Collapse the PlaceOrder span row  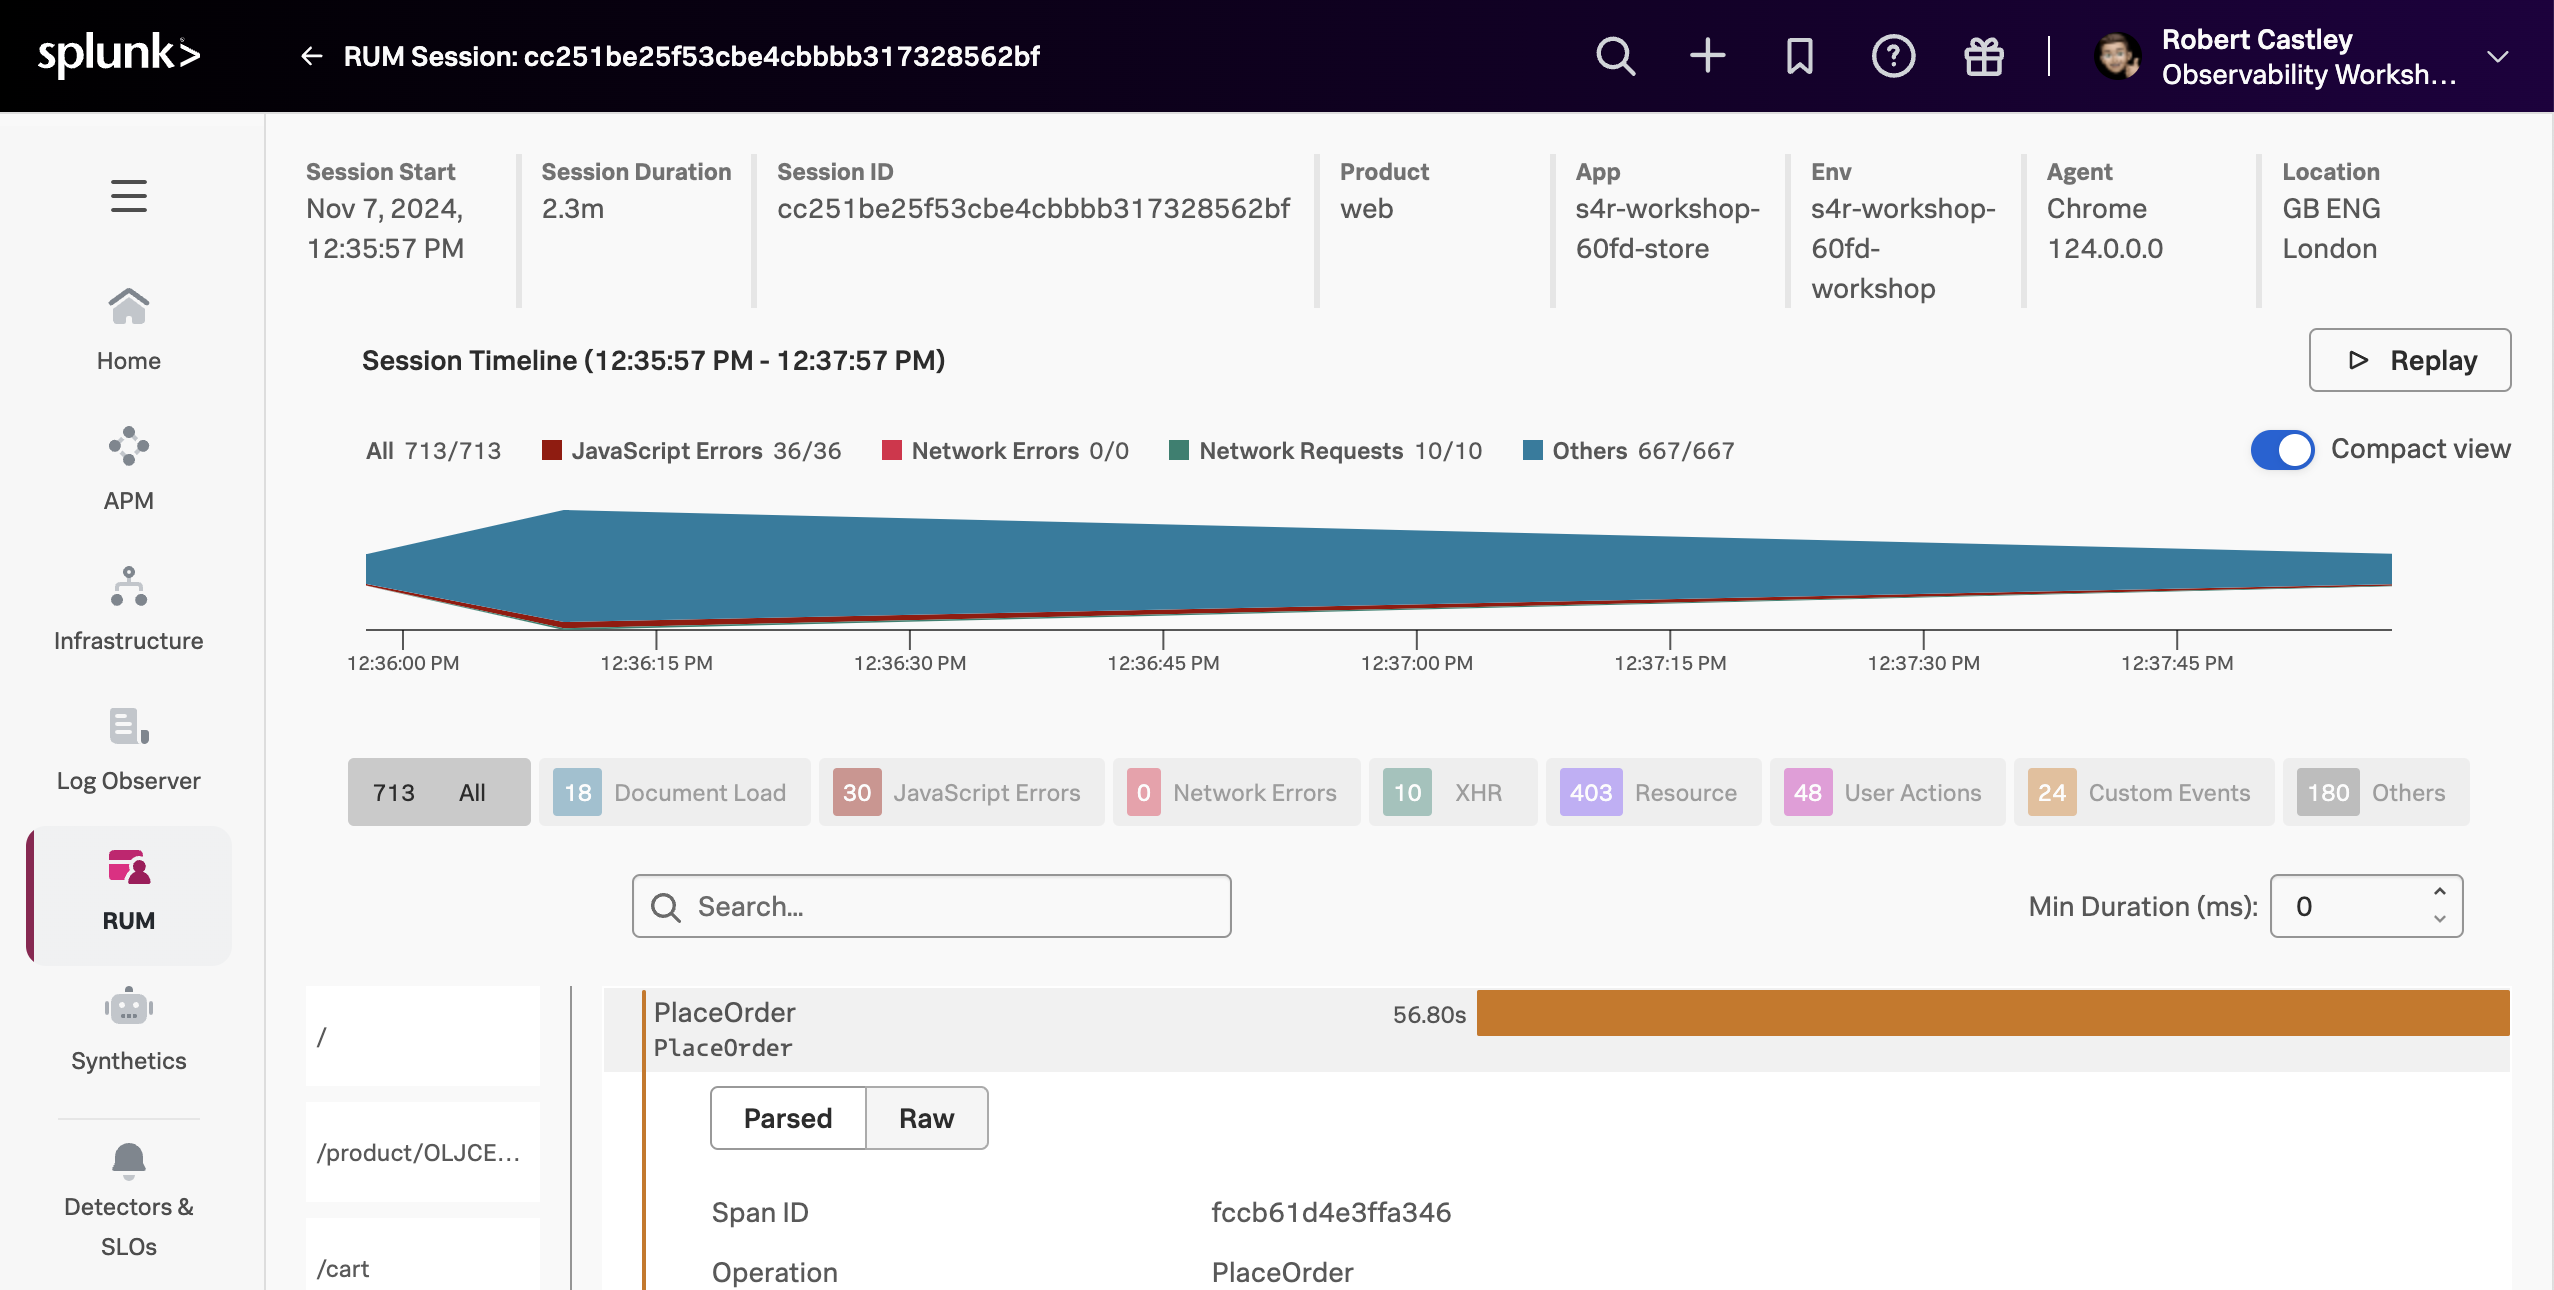pos(1000,1030)
